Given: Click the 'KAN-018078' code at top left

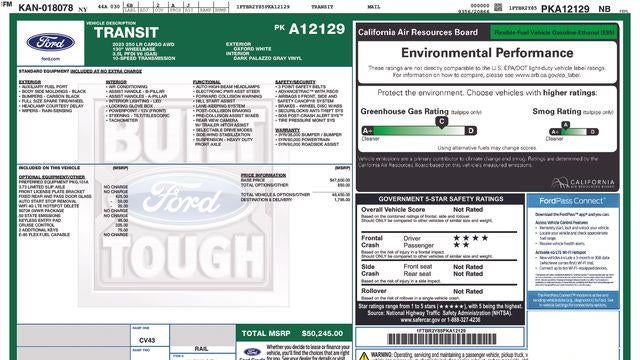Looking at the screenshot, I should 46,8.
